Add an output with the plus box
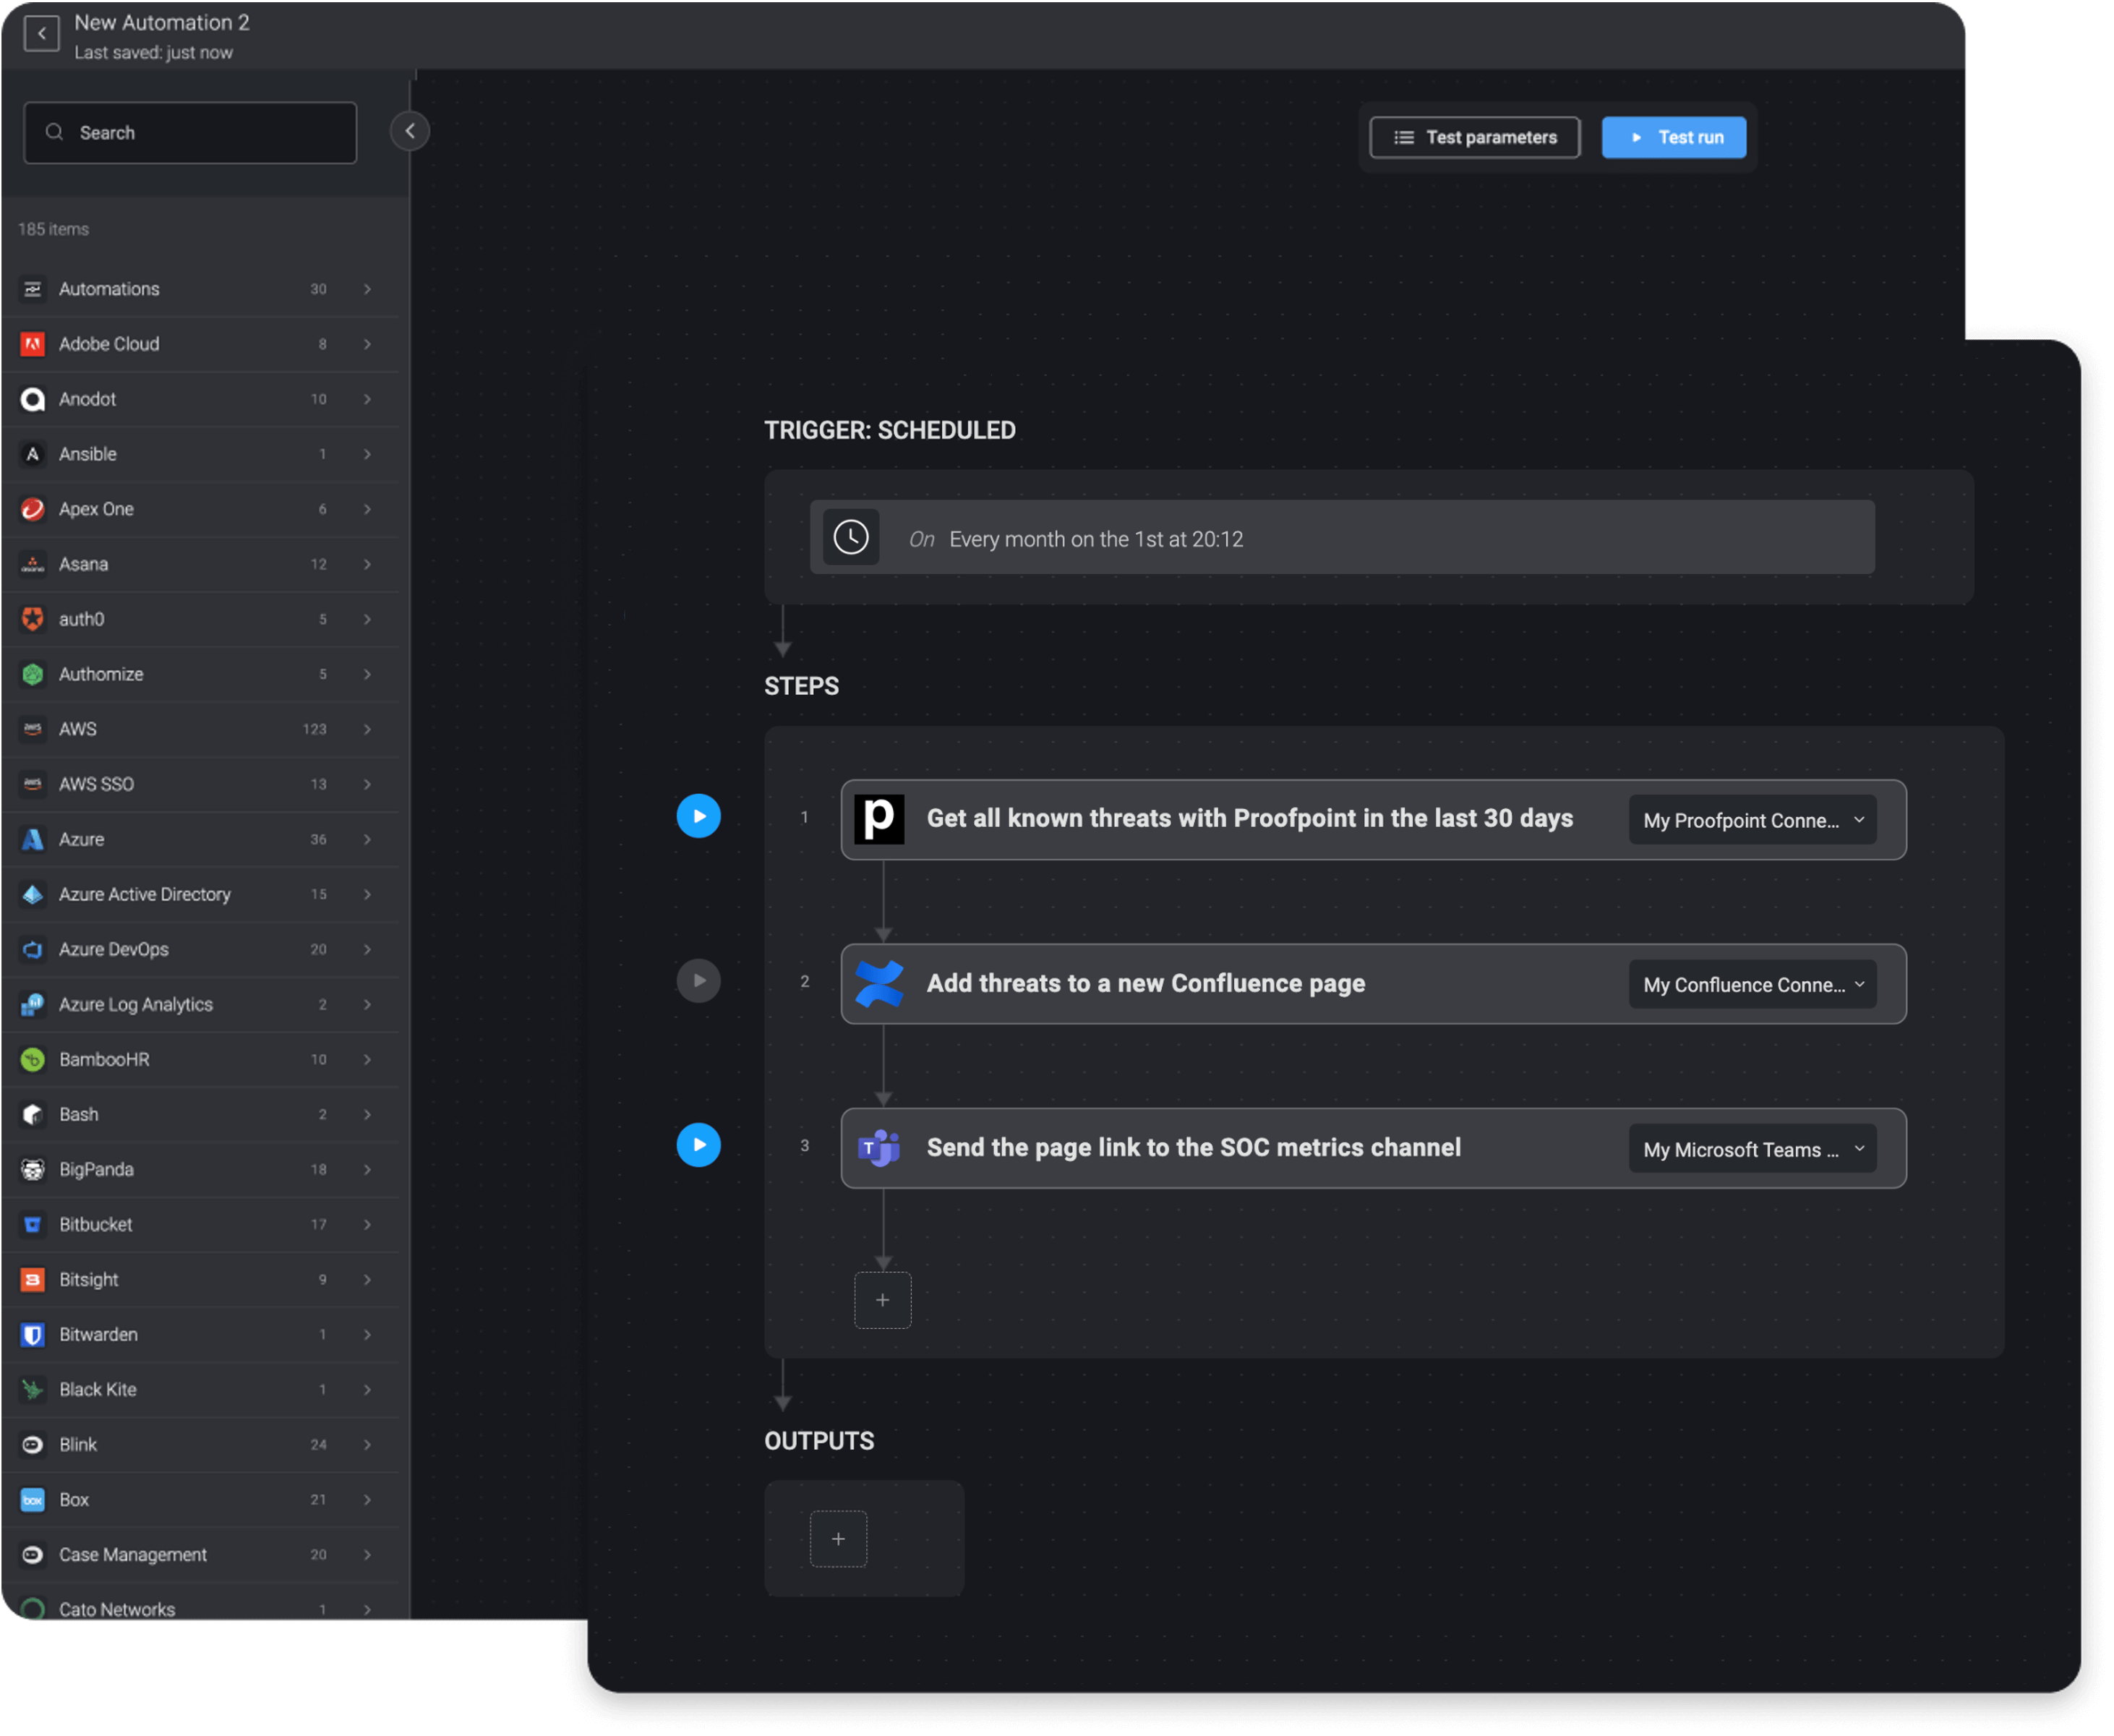Viewport: 2114px width, 1736px height. coord(838,1539)
